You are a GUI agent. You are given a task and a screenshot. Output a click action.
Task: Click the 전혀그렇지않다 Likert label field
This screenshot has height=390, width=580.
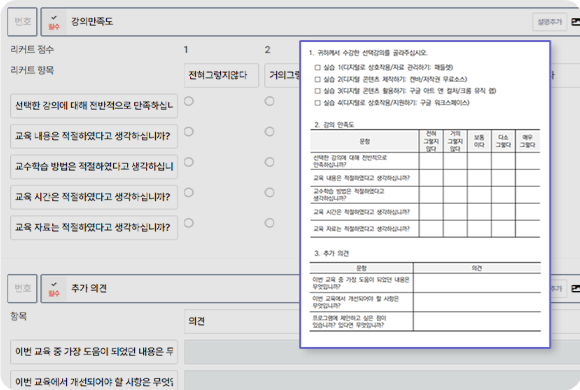[221, 75]
